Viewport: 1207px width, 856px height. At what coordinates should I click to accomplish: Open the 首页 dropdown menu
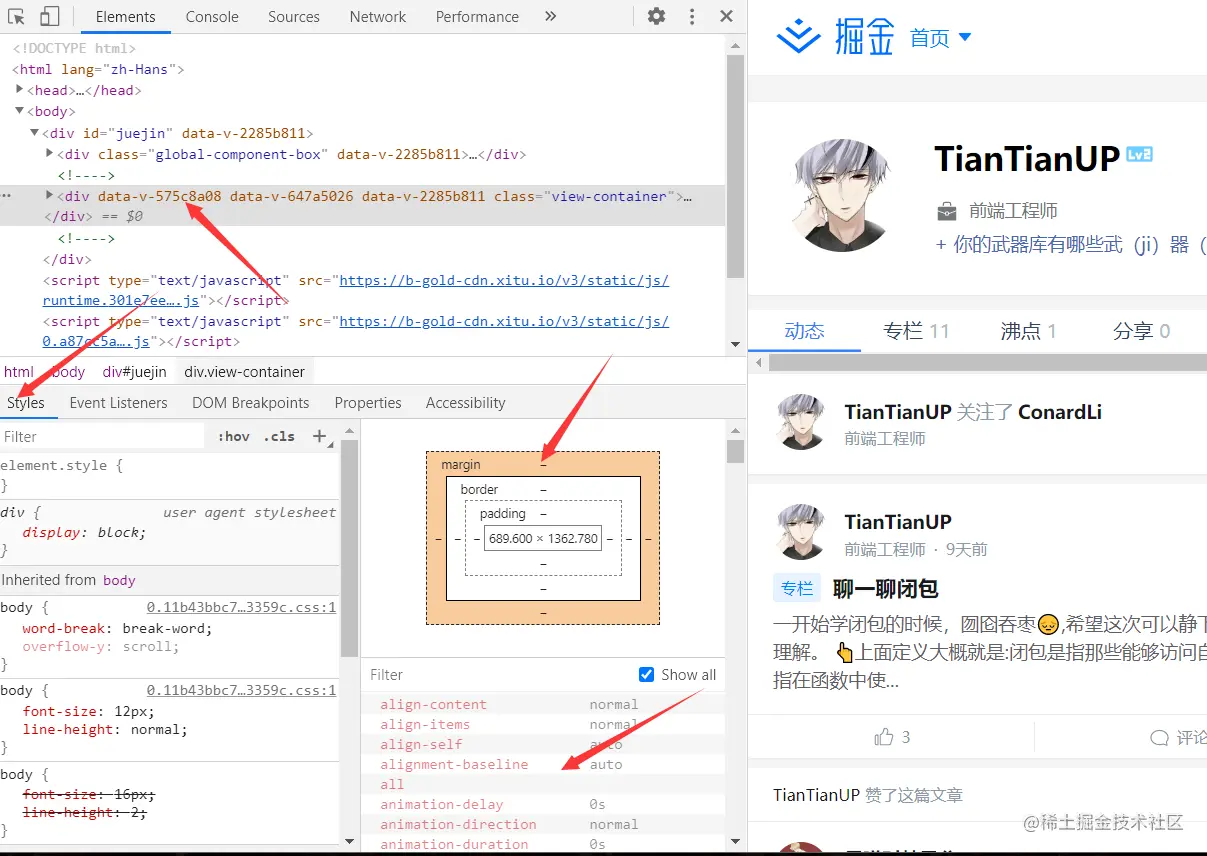pos(940,38)
